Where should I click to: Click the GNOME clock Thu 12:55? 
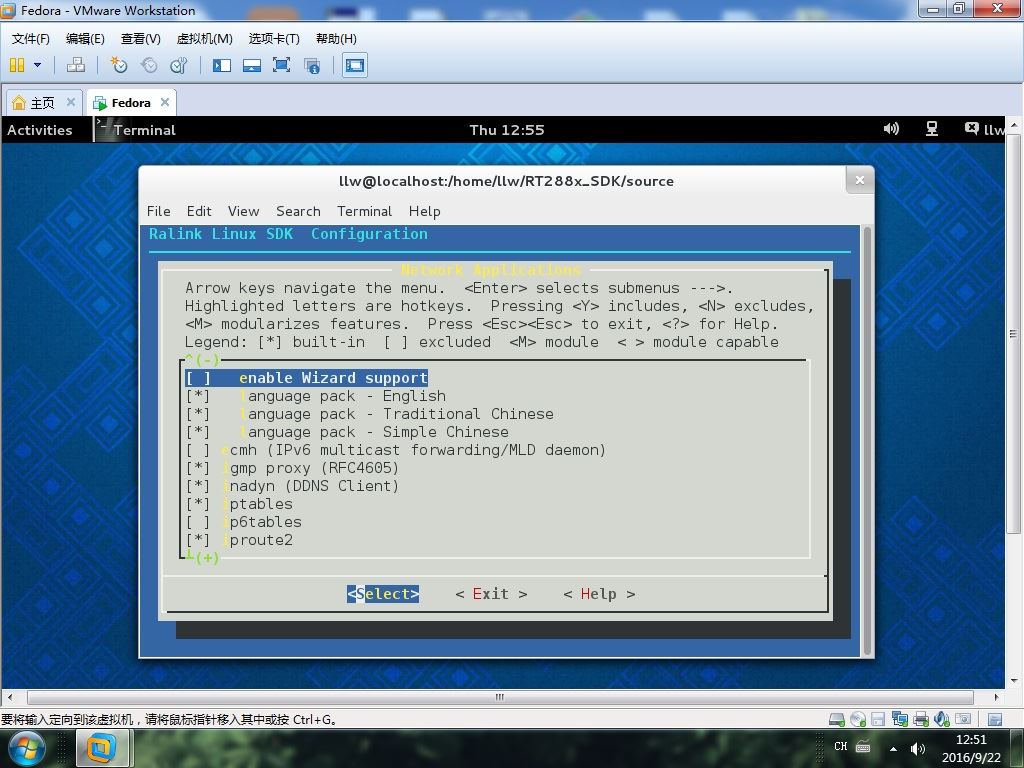tap(507, 130)
